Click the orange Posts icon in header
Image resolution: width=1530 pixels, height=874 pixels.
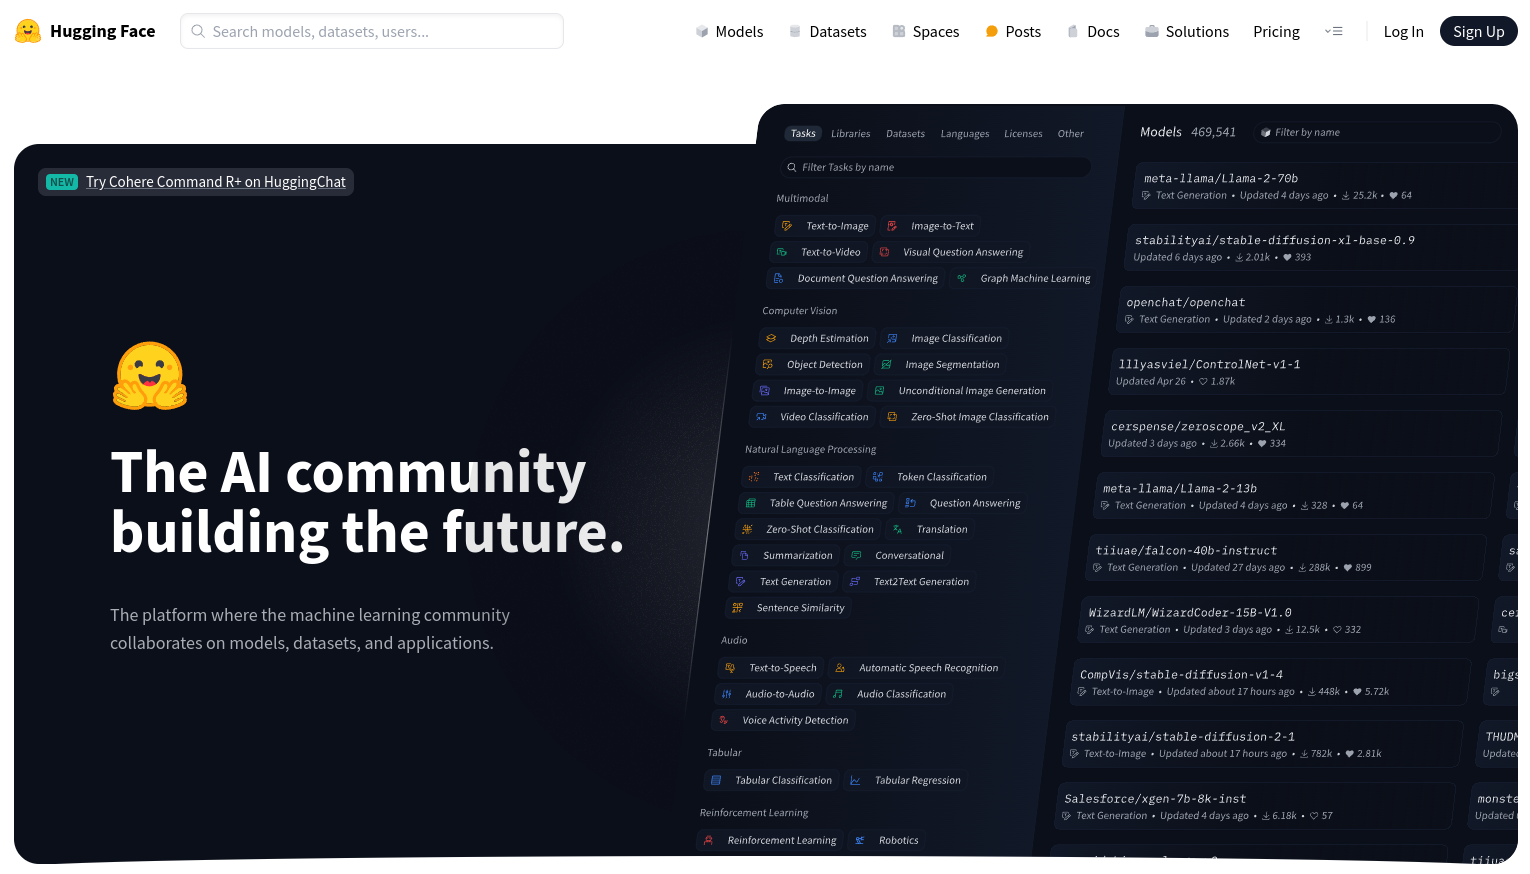pos(992,32)
